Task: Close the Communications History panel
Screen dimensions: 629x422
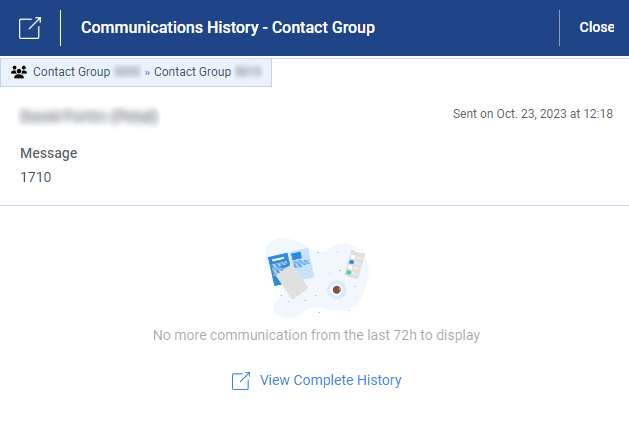Action: (597, 27)
